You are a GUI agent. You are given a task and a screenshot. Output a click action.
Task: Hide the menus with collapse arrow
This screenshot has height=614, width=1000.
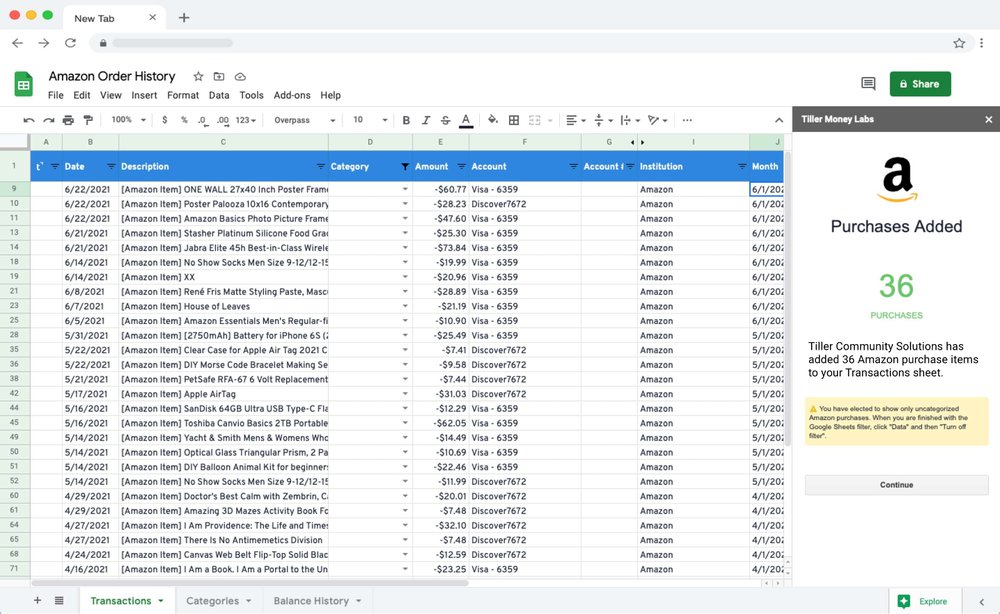click(x=779, y=120)
